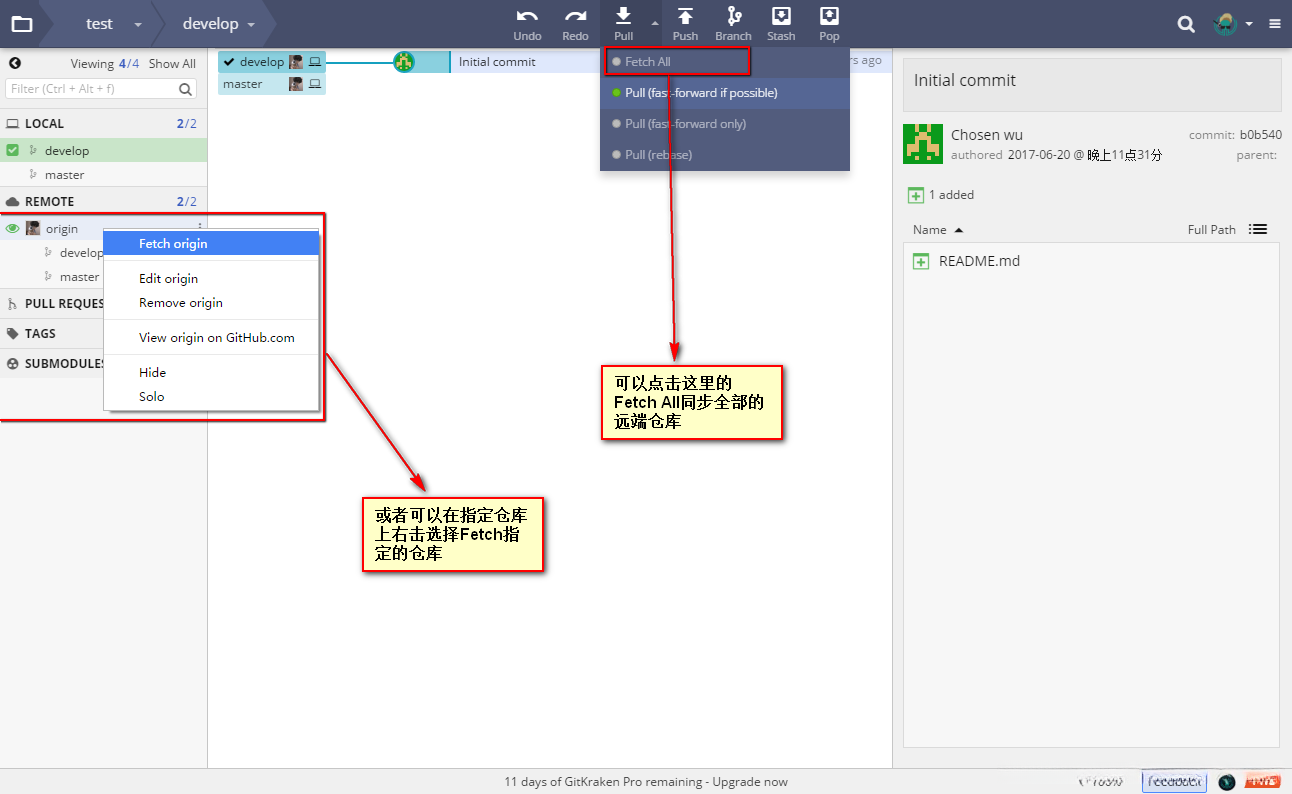Select 'Pull (fast-forward only)' option
This screenshot has height=794, width=1292.
click(725, 124)
